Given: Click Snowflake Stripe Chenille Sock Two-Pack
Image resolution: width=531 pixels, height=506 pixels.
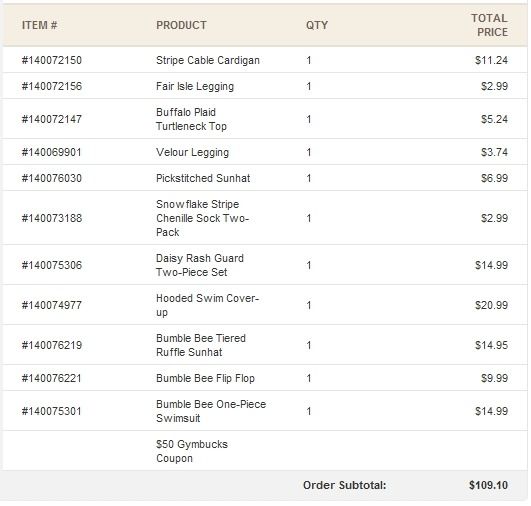Looking at the screenshot, I should point(203,218).
